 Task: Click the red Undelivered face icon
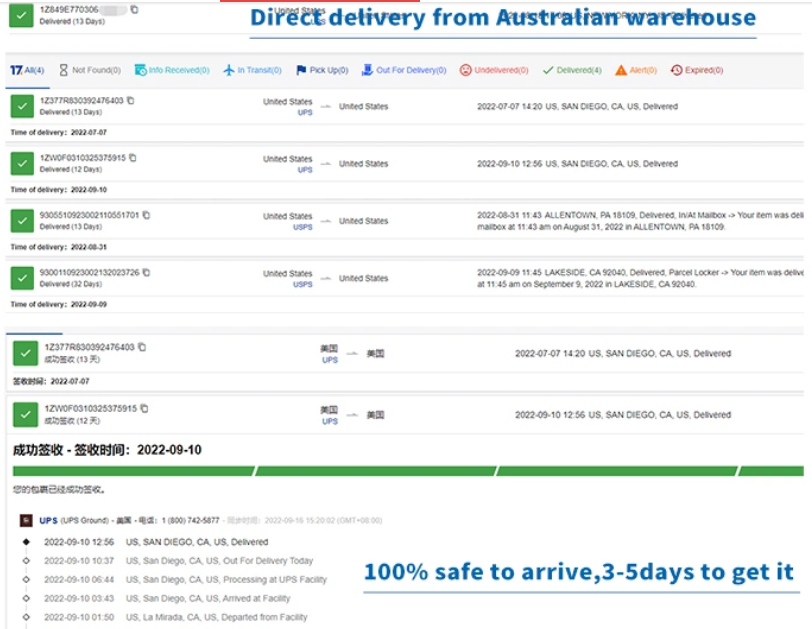[x=466, y=71]
